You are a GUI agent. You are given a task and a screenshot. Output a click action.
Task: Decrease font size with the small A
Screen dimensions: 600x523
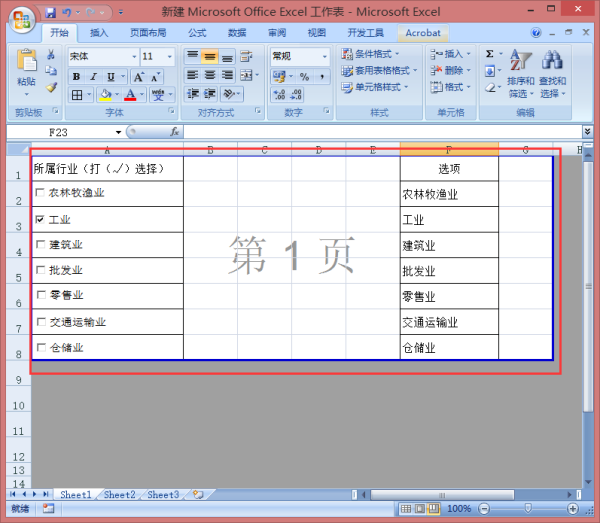point(155,77)
